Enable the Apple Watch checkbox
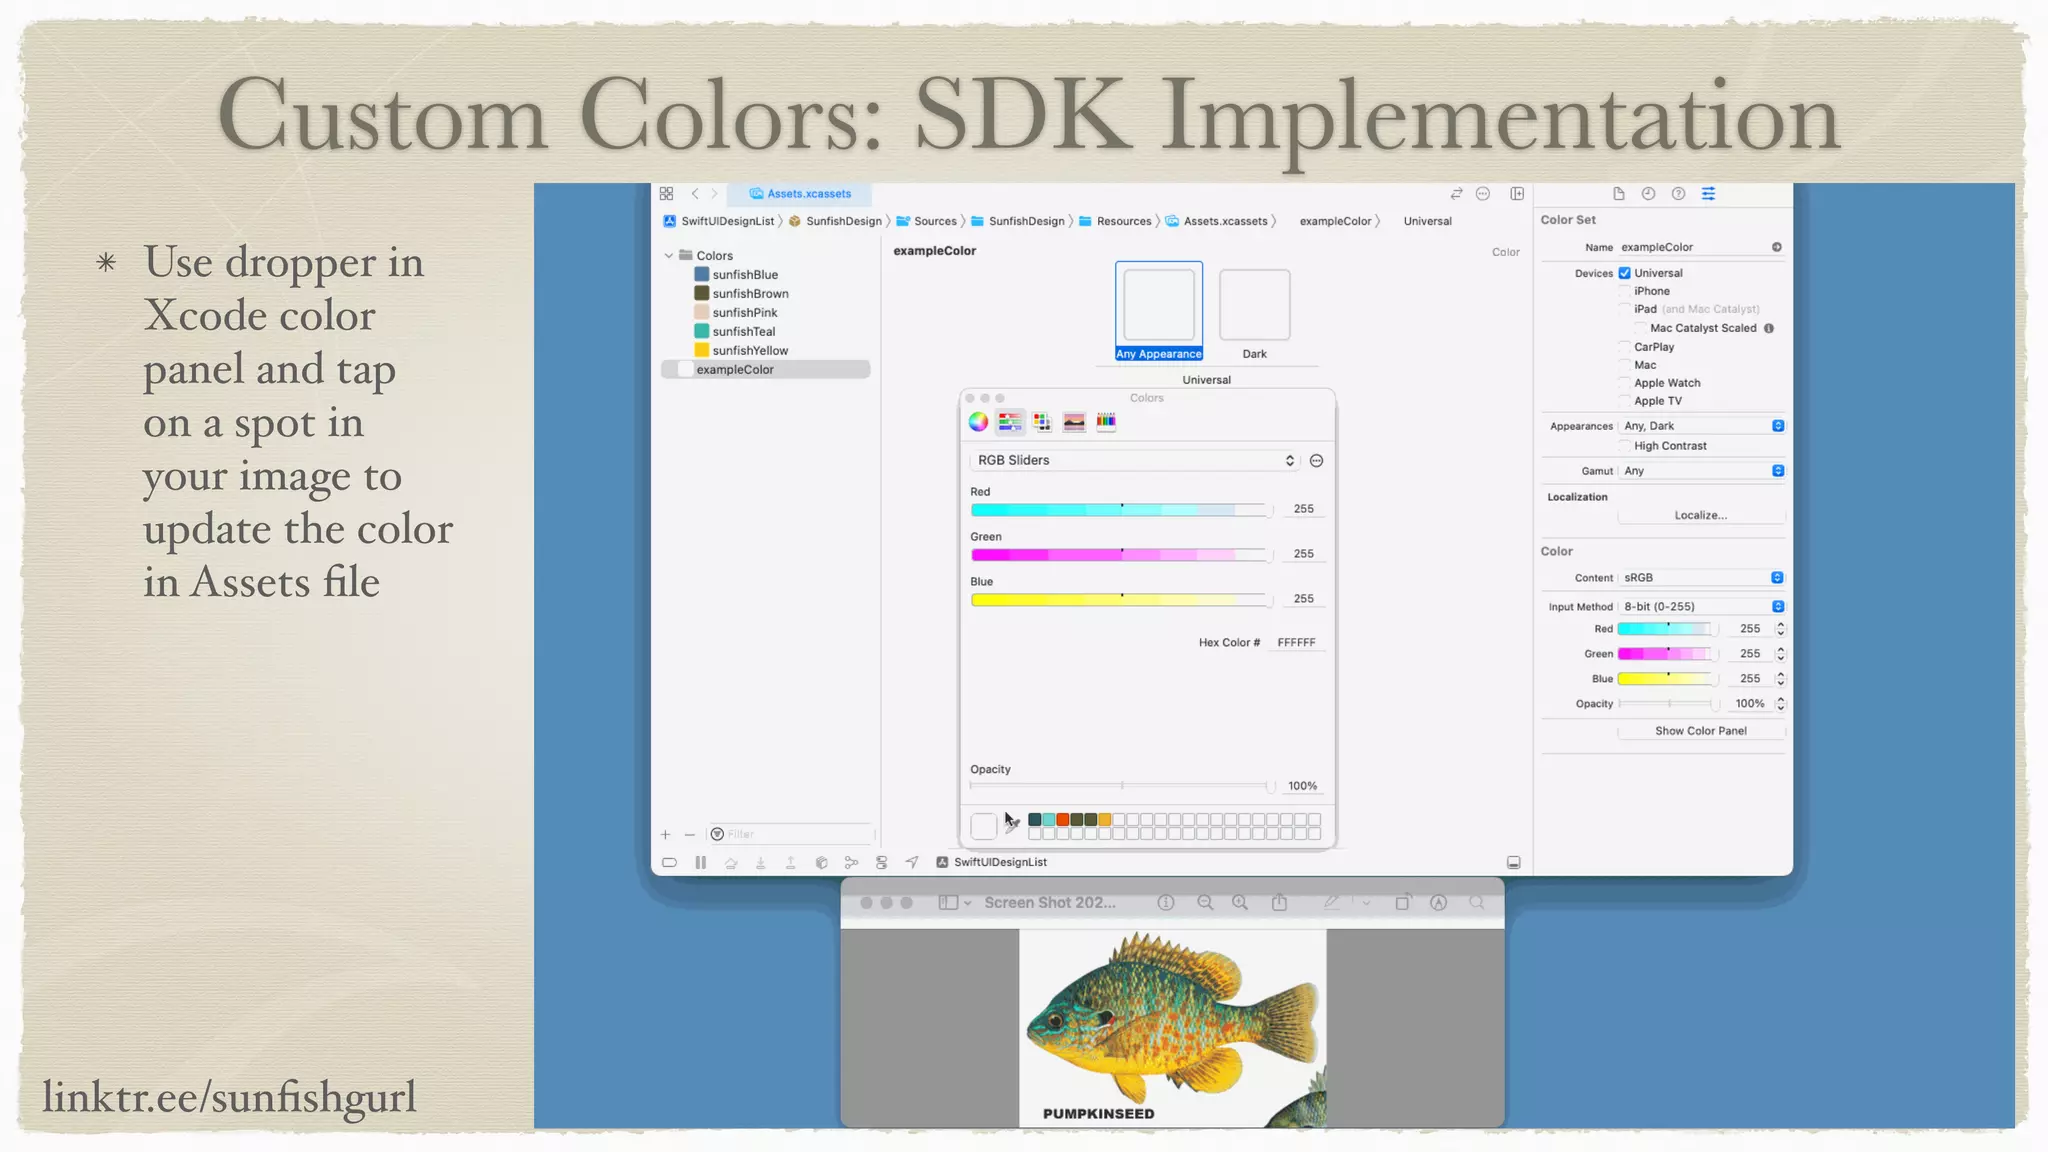This screenshot has width=2048, height=1152. pos(1625,383)
